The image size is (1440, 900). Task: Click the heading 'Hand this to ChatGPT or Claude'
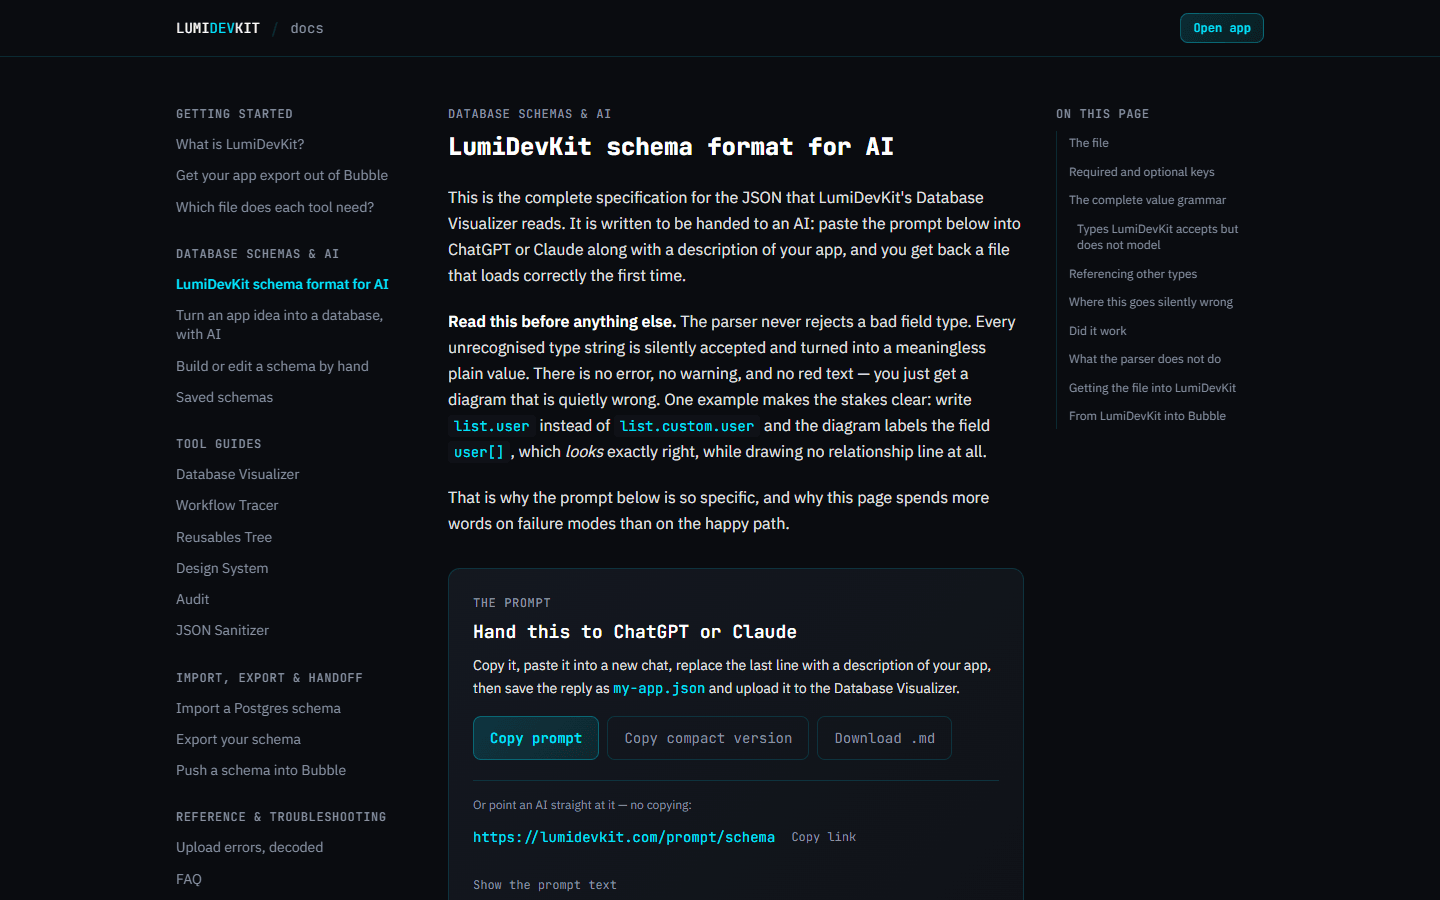pyautogui.click(x=635, y=632)
